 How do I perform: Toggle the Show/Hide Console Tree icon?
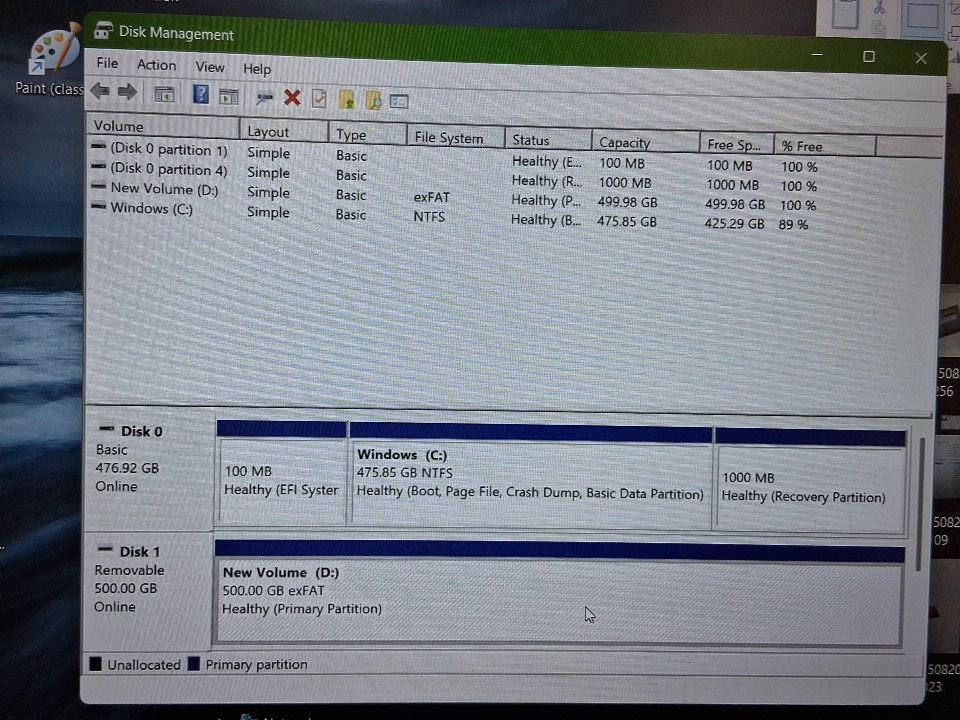click(x=164, y=94)
